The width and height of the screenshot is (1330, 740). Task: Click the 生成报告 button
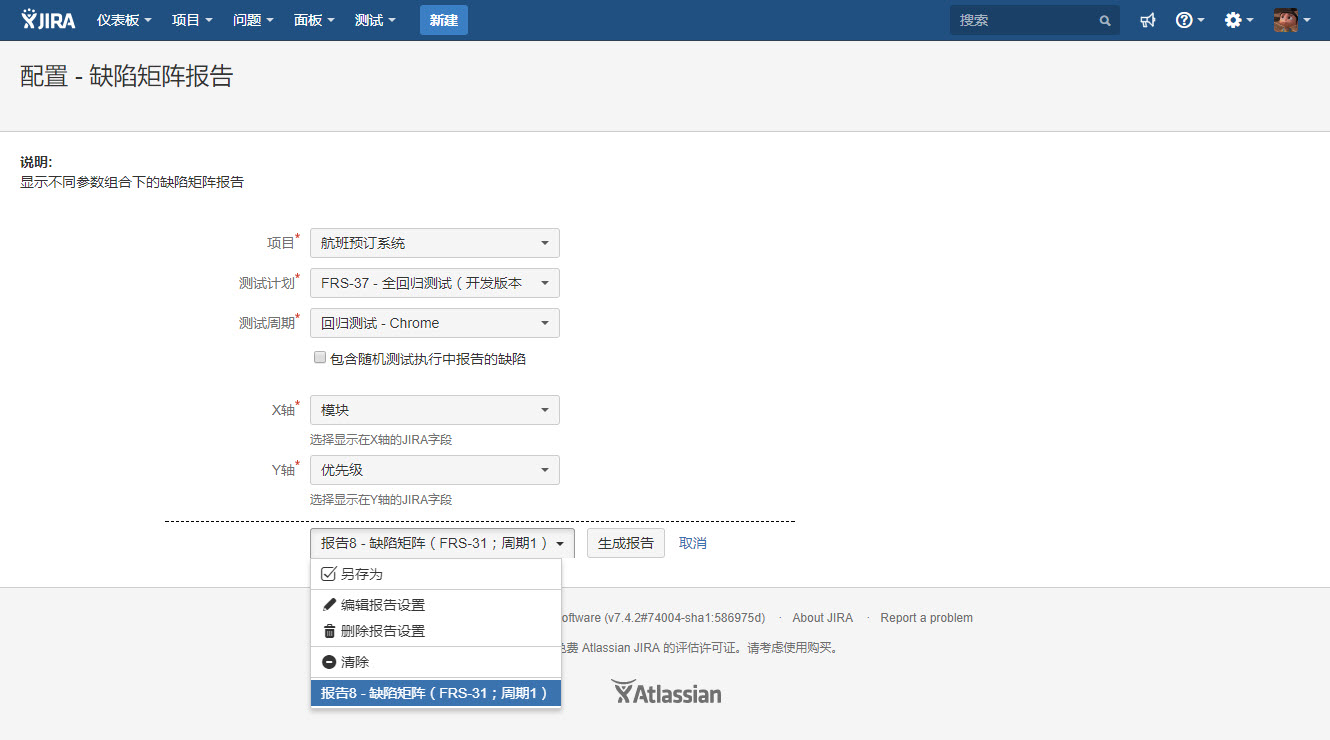[x=626, y=543]
